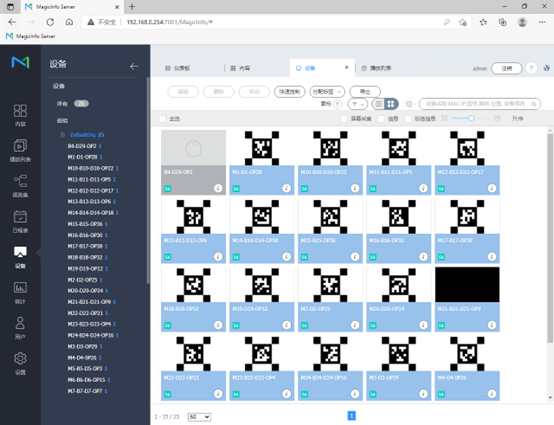This screenshot has width=554, height=425.
Task: Open the 播放列表 sidebar icon
Action: pyautogui.click(x=20, y=150)
